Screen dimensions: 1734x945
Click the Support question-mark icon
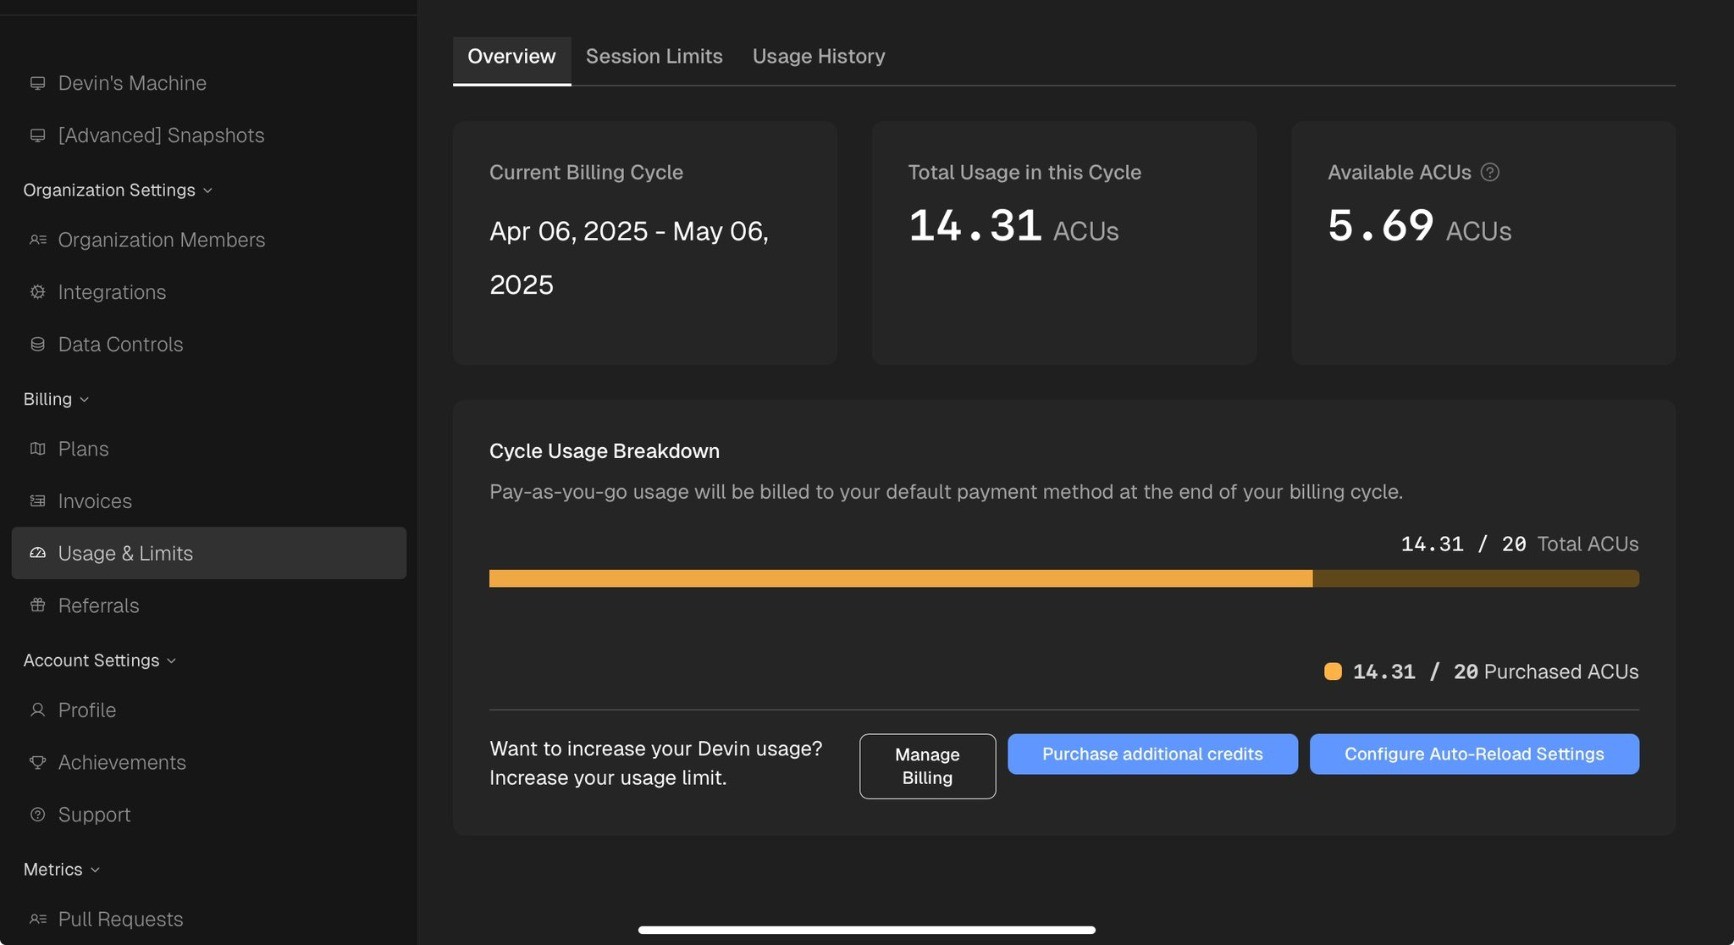pyautogui.click(x=37, y=814)
